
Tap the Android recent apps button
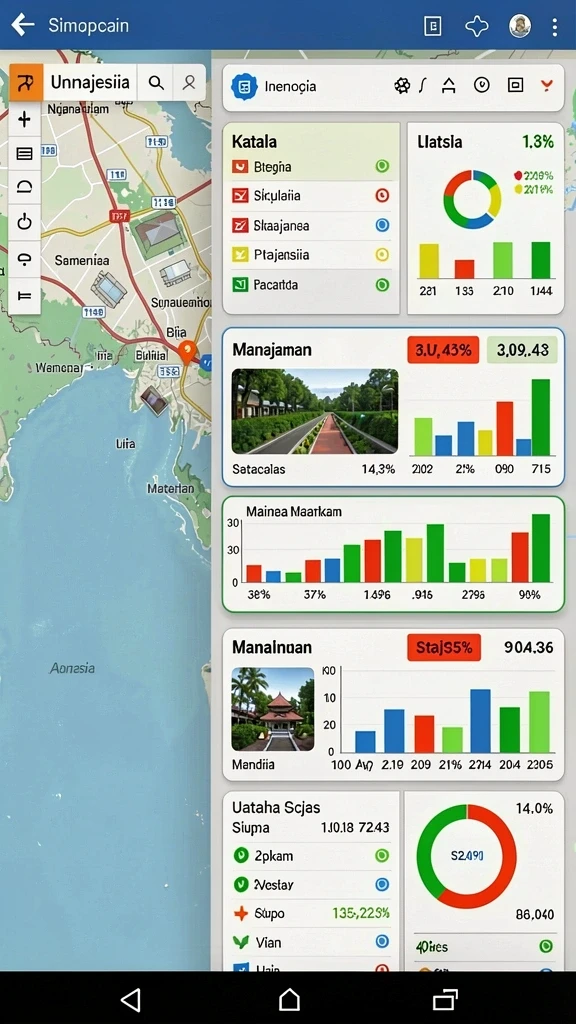pos(445,999)
